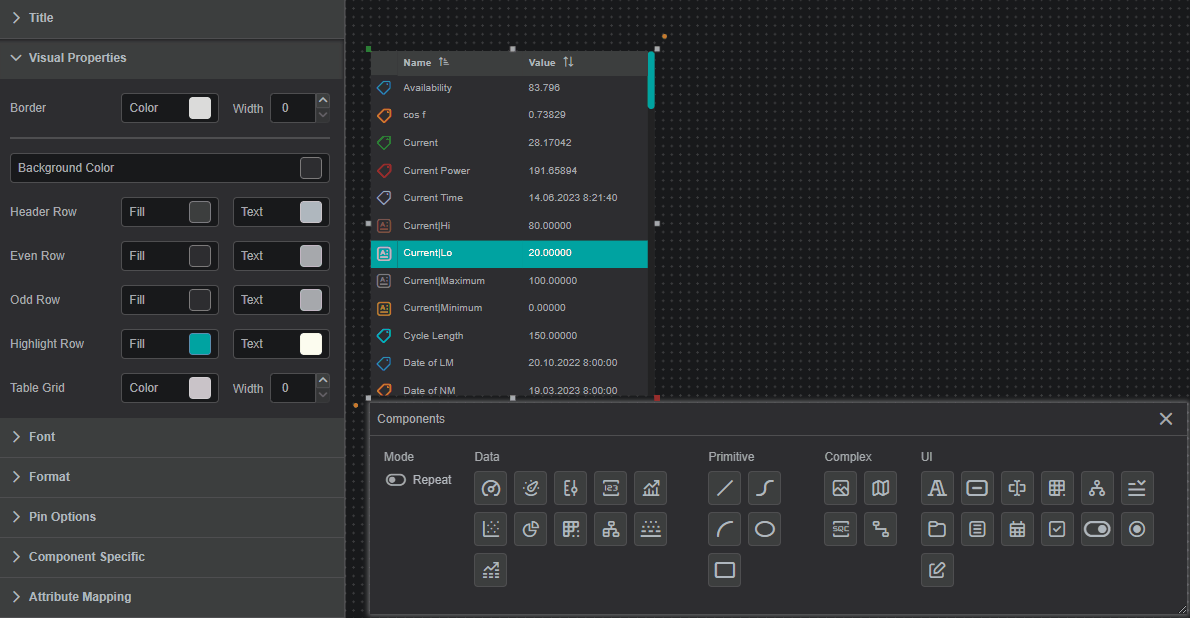Add the button UI component
Viewport: 1190px width, 618px height.
coord(978,488)
